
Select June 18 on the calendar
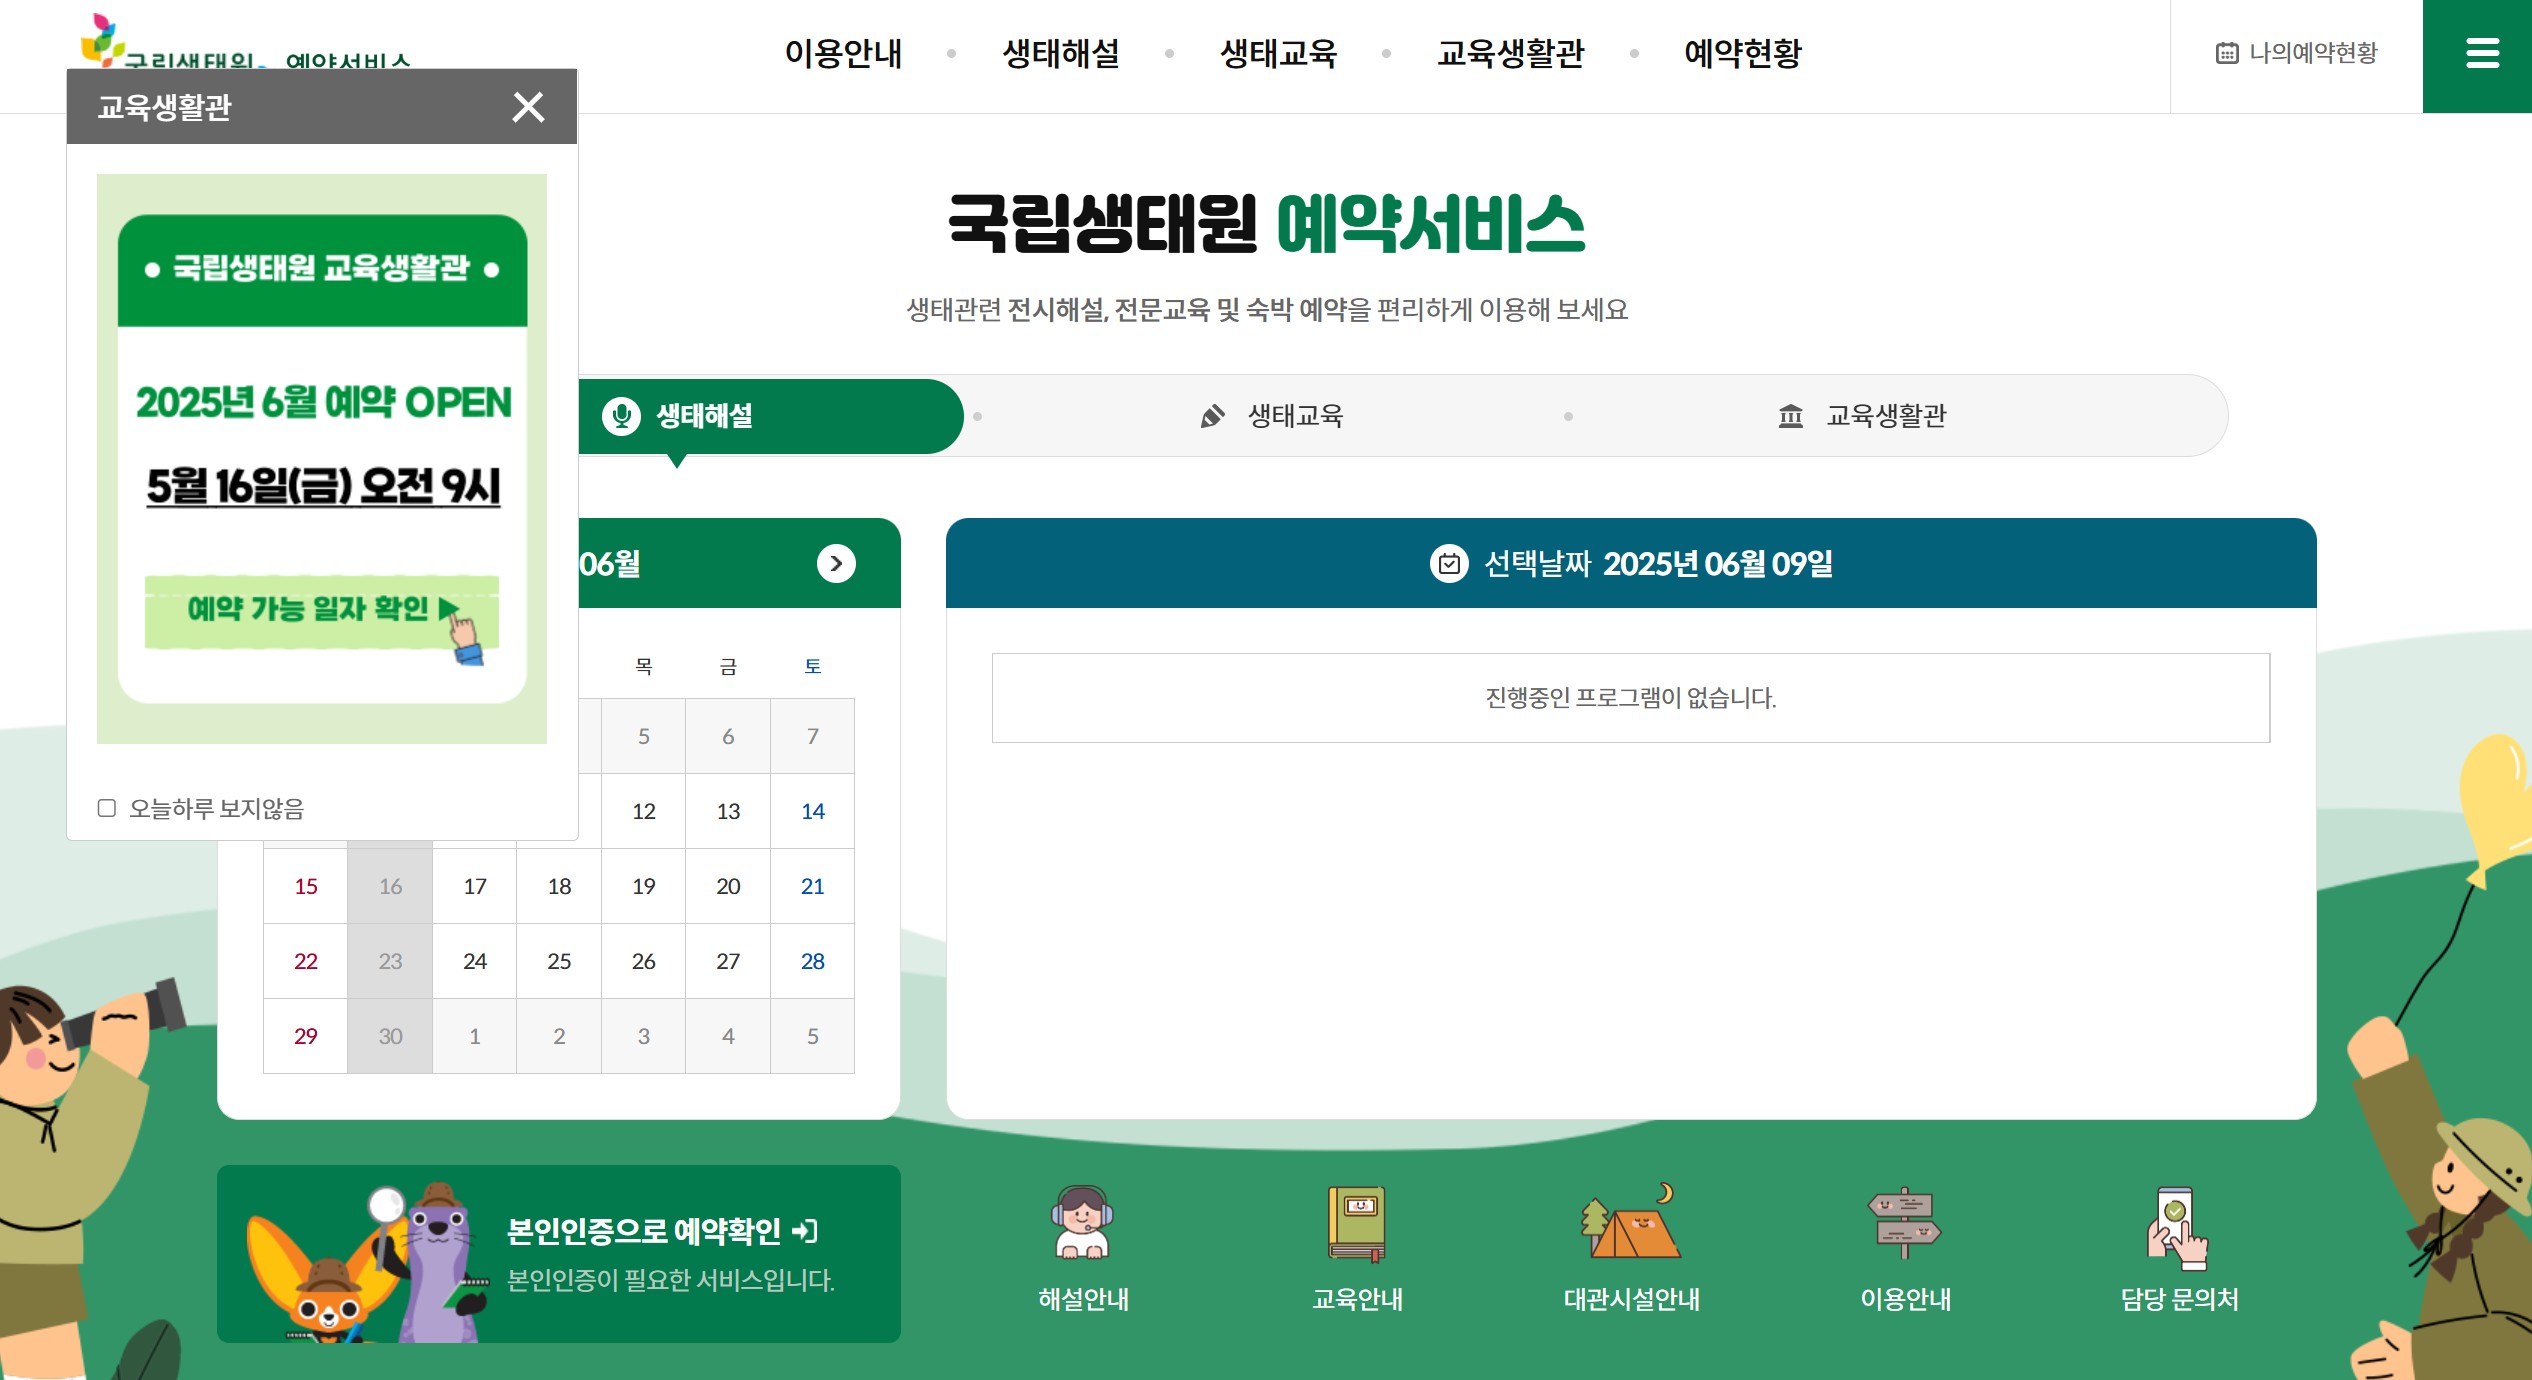pos(559,886)
